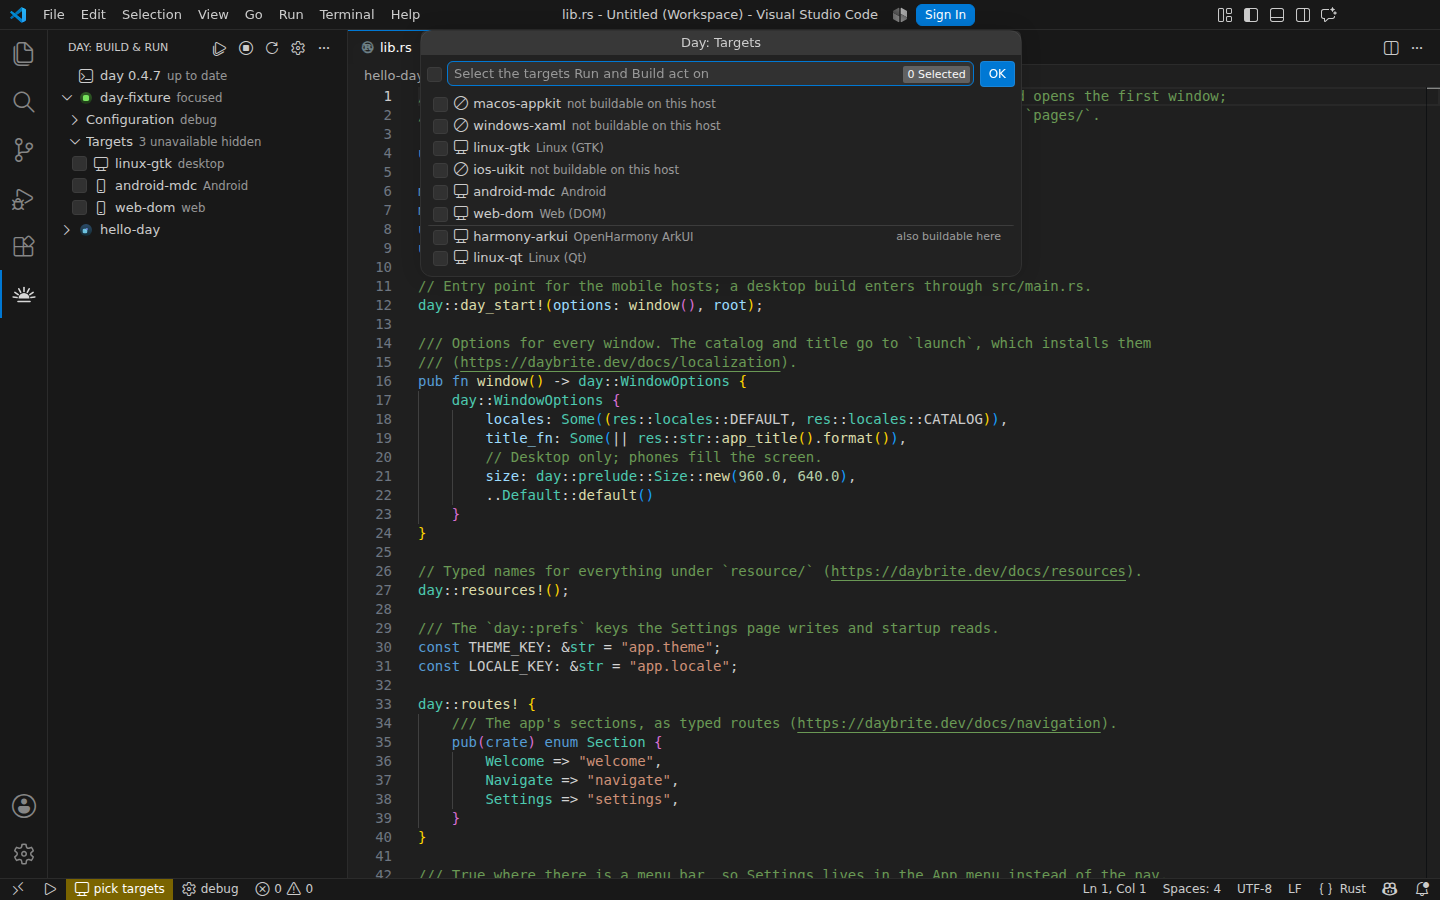Click the Refresh icon in Build & Run header
1440x900 pixels.
(x=272, y=48)
